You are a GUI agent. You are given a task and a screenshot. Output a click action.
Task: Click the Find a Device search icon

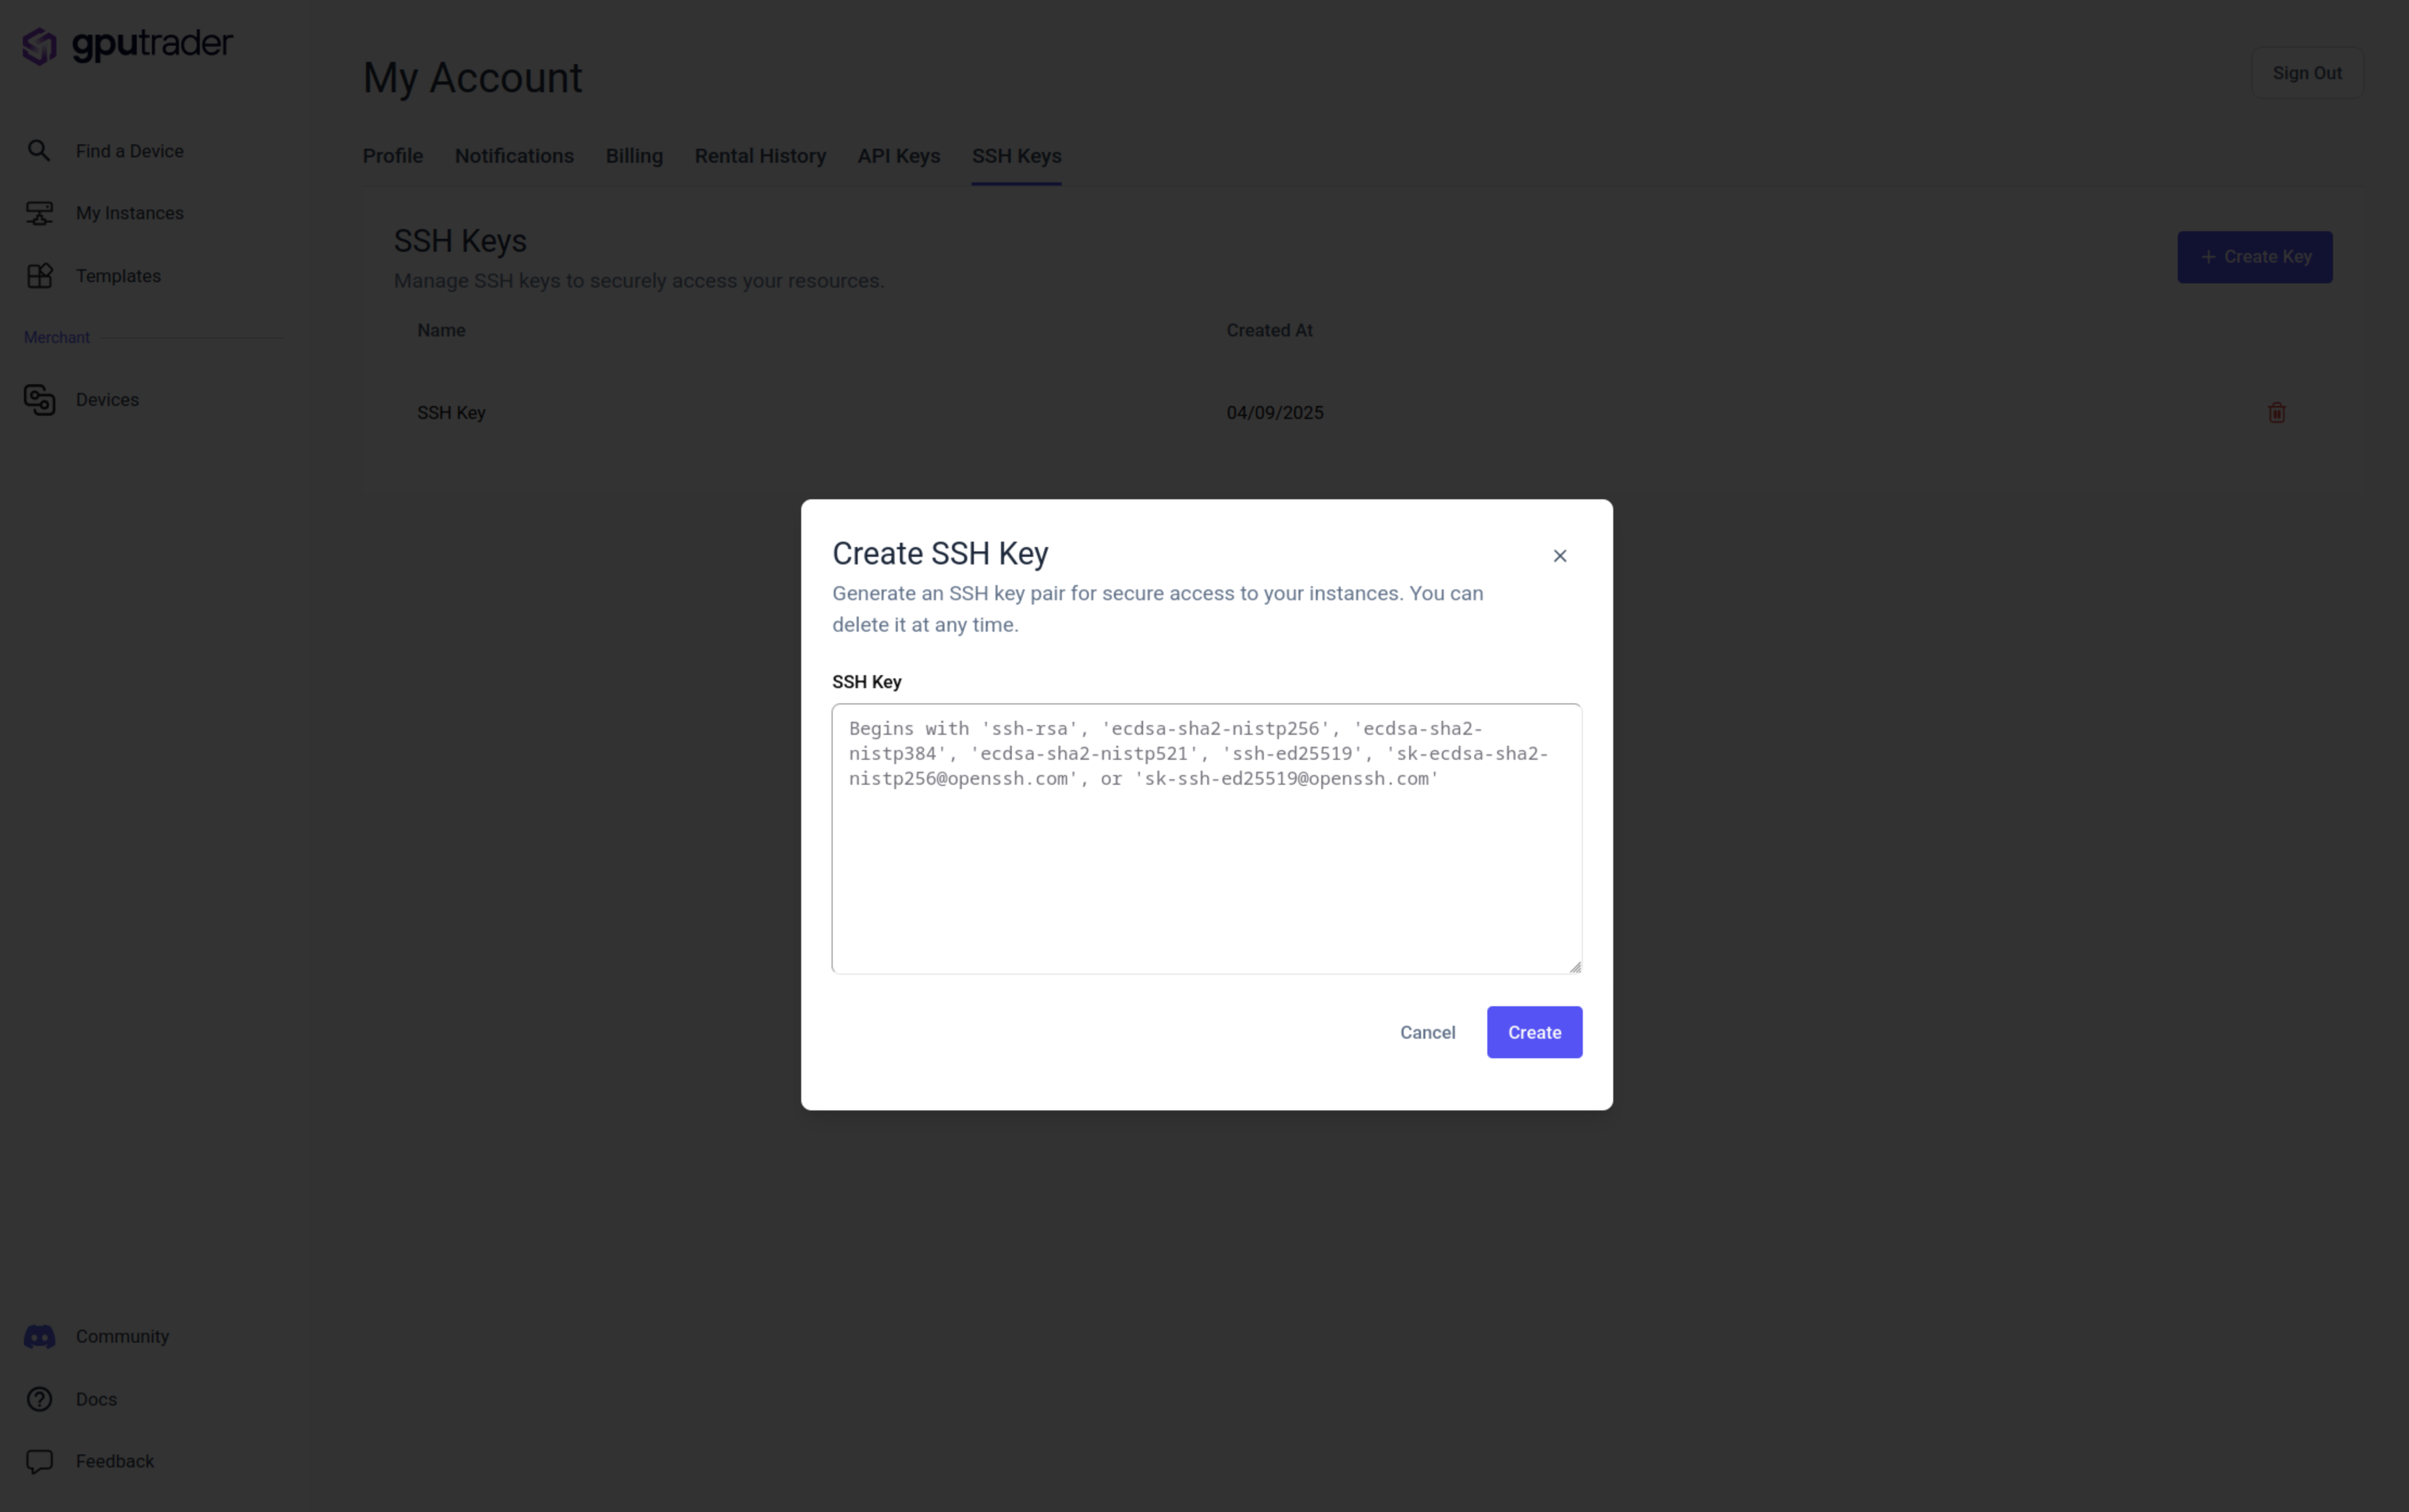coord(39,151)
